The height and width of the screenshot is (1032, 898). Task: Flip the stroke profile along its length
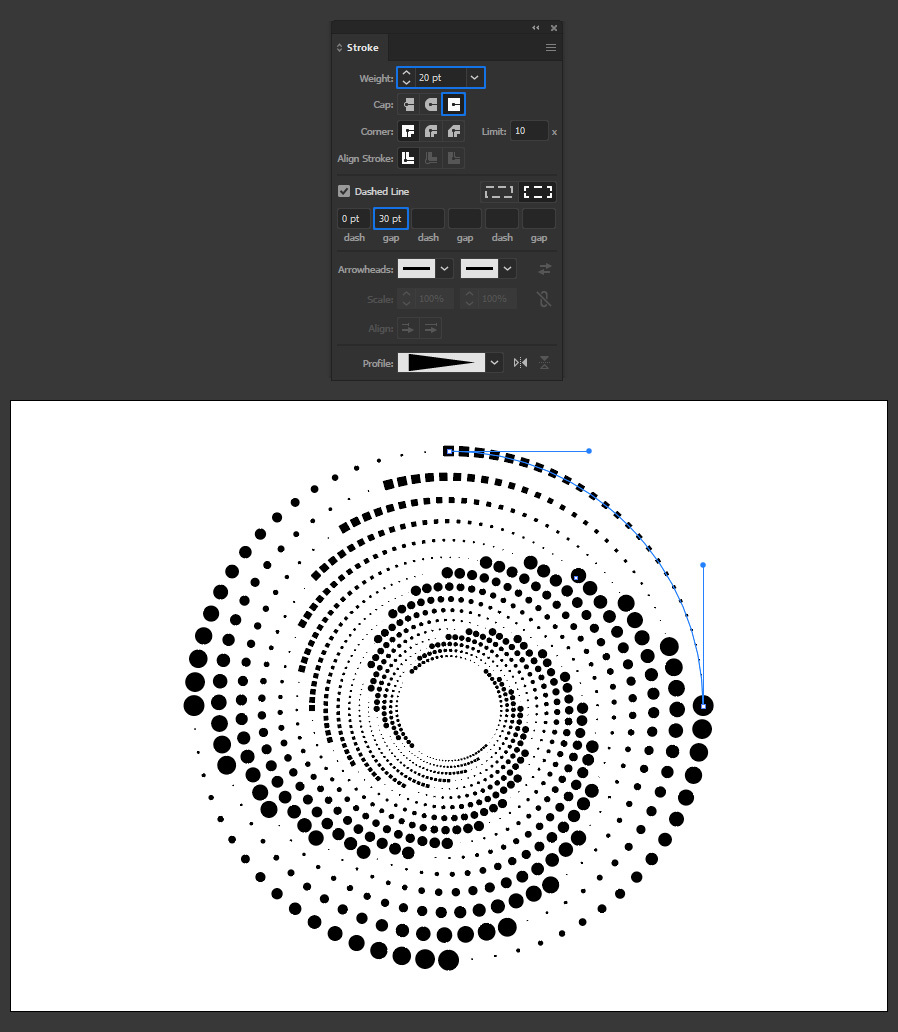tap(520, 363)
